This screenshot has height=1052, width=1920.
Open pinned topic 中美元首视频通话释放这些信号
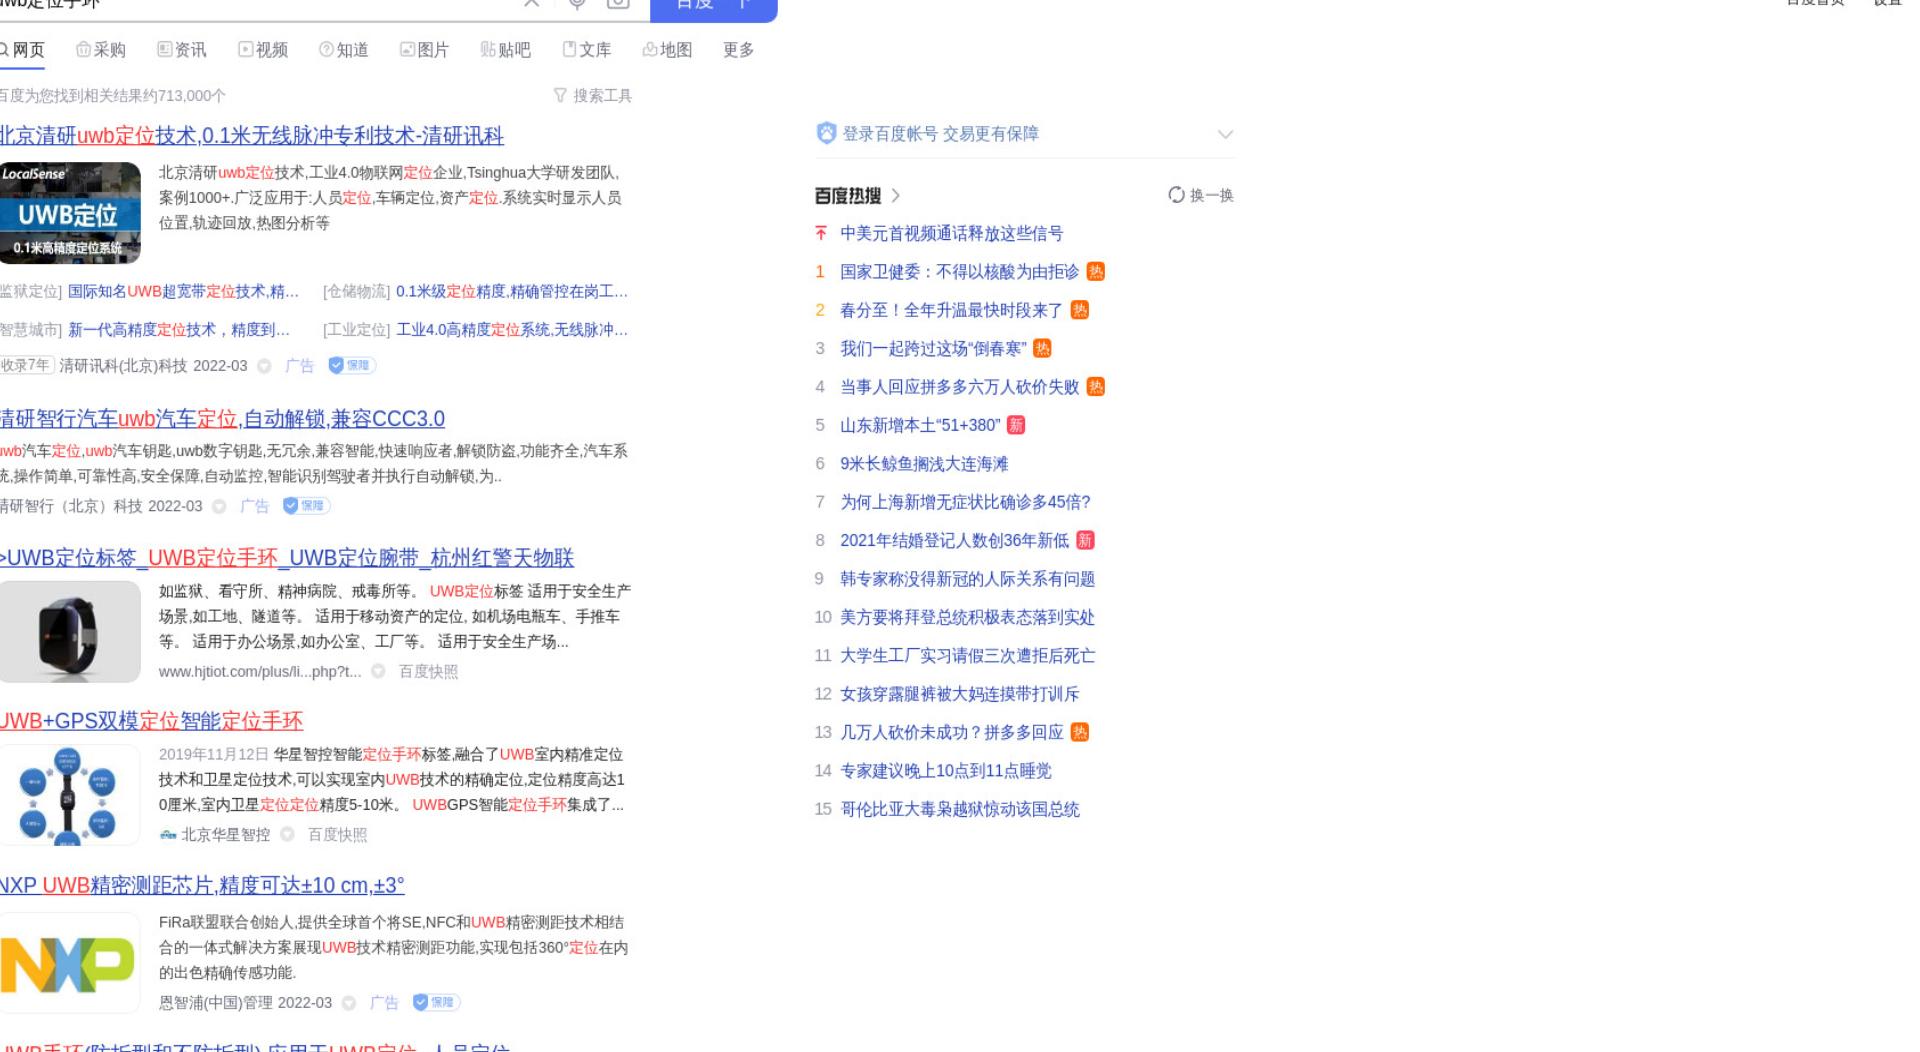[x=951, y=234]
